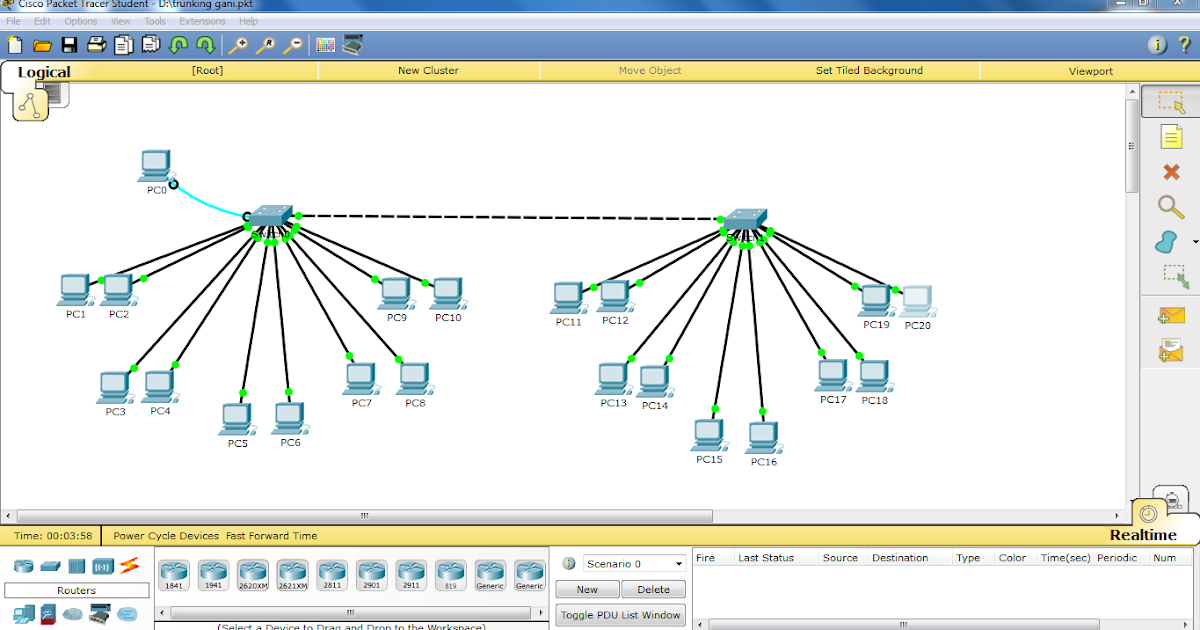Pick the 2911 router model

click(411, 575)
